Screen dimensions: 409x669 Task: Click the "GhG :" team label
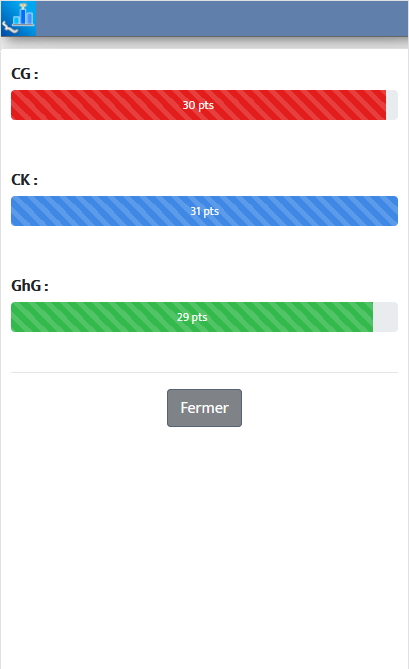[x=30, y=286]
